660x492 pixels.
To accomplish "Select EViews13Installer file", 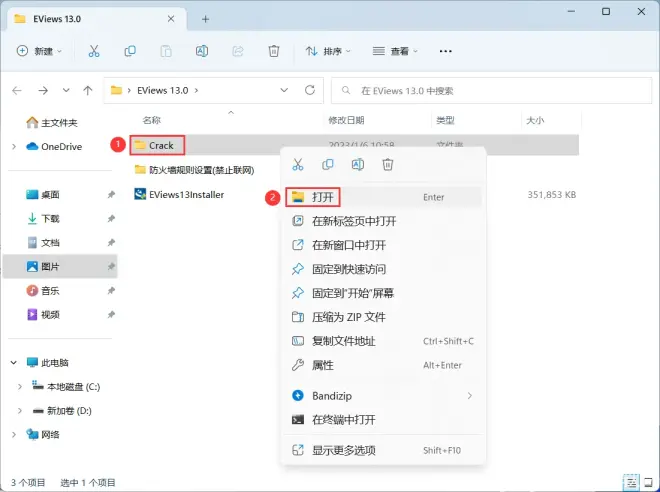I will tap(179, 194).
